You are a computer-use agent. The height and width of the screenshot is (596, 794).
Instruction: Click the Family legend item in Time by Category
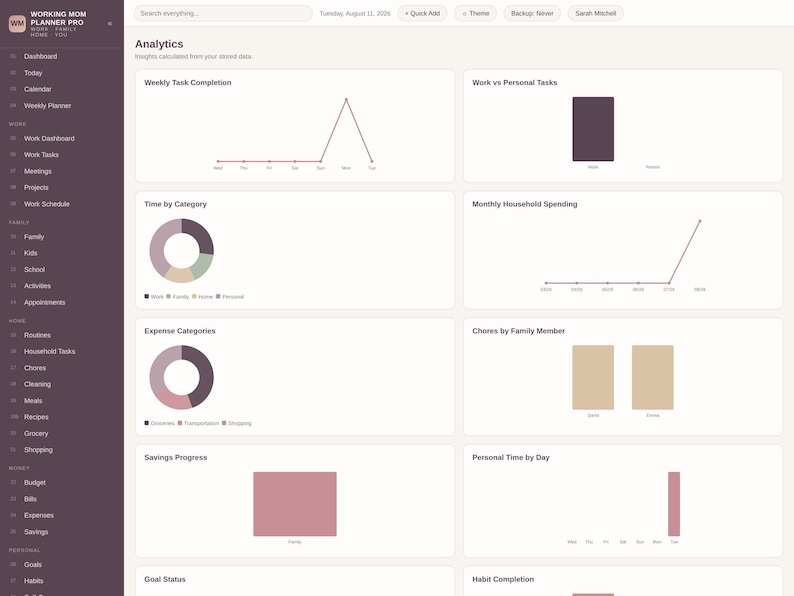[x=178, y=297]
